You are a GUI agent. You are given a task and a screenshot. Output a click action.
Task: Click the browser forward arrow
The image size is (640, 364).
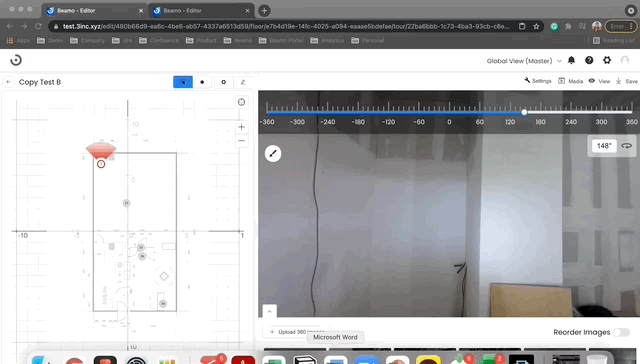pos(24,26)
